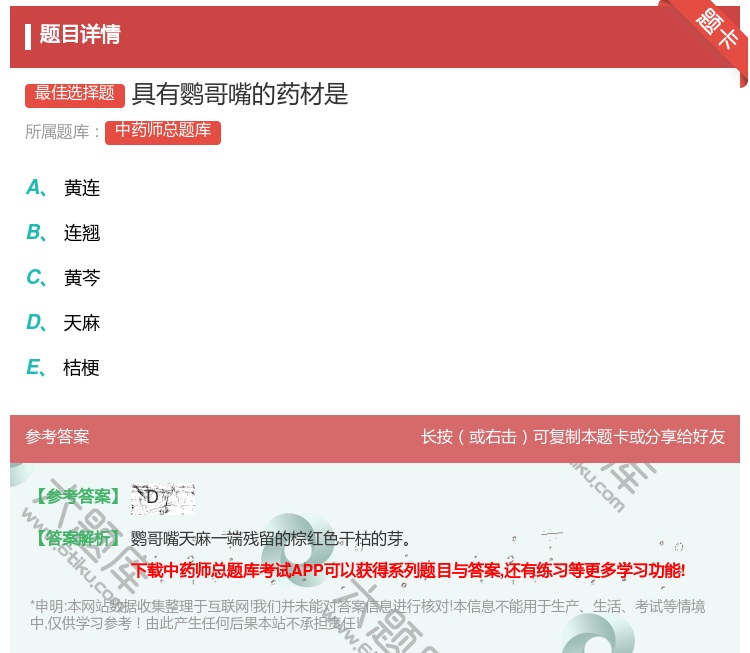Select answer option D 天麻
The height and width of the screenshot is (653, 750).
63,323
